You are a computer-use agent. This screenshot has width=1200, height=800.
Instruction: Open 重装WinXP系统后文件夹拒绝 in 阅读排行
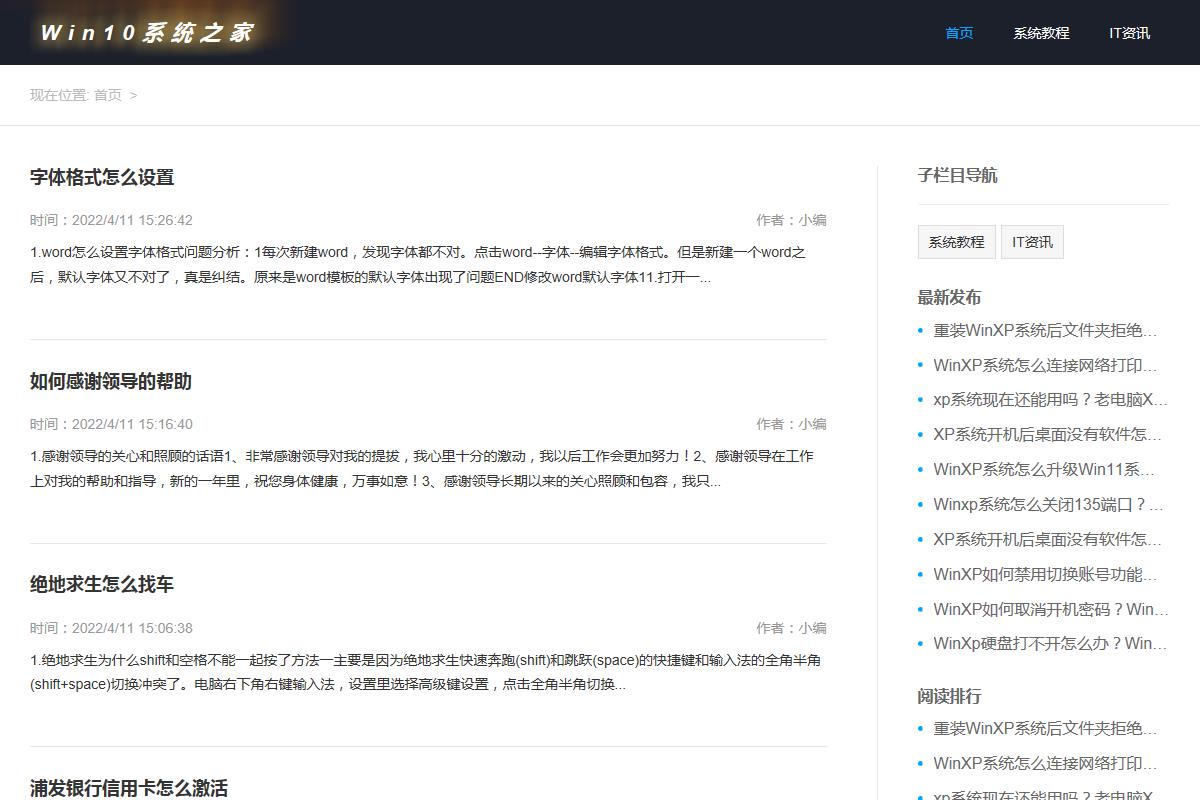[1045, 728]
